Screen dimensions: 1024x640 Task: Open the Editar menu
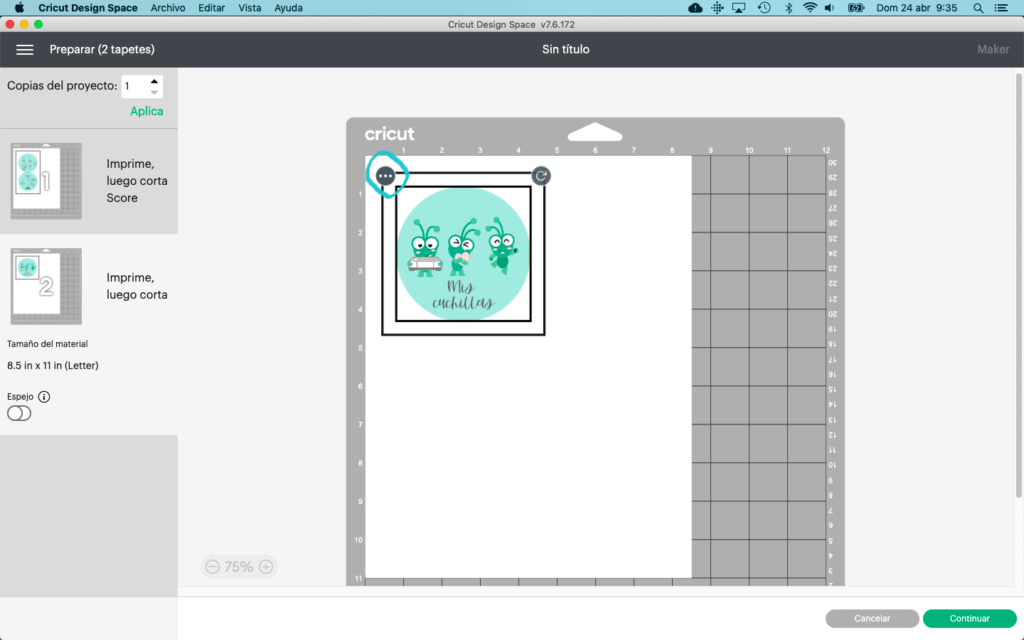(x=212, y=8)
